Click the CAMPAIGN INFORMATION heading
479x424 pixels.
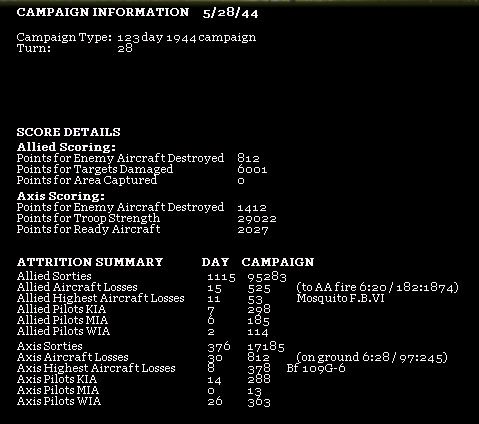point(103,12)
